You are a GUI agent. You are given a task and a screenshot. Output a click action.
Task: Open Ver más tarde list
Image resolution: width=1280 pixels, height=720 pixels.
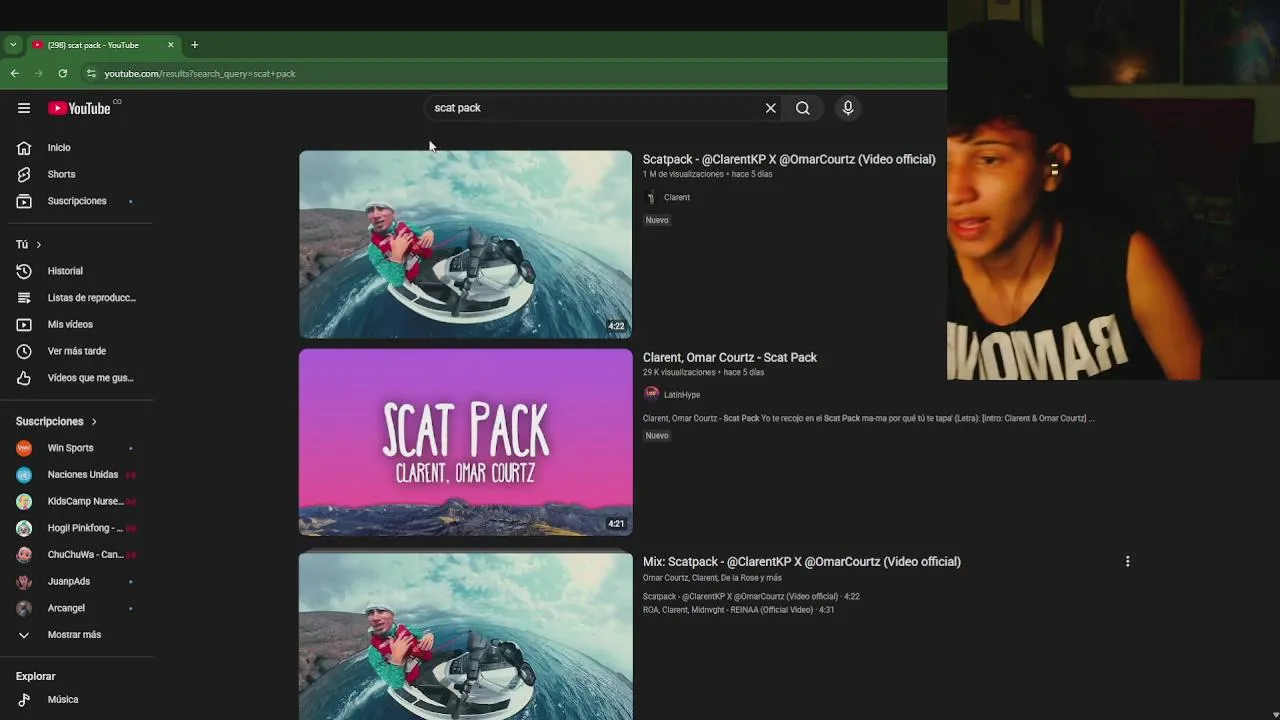click(77, 351)
